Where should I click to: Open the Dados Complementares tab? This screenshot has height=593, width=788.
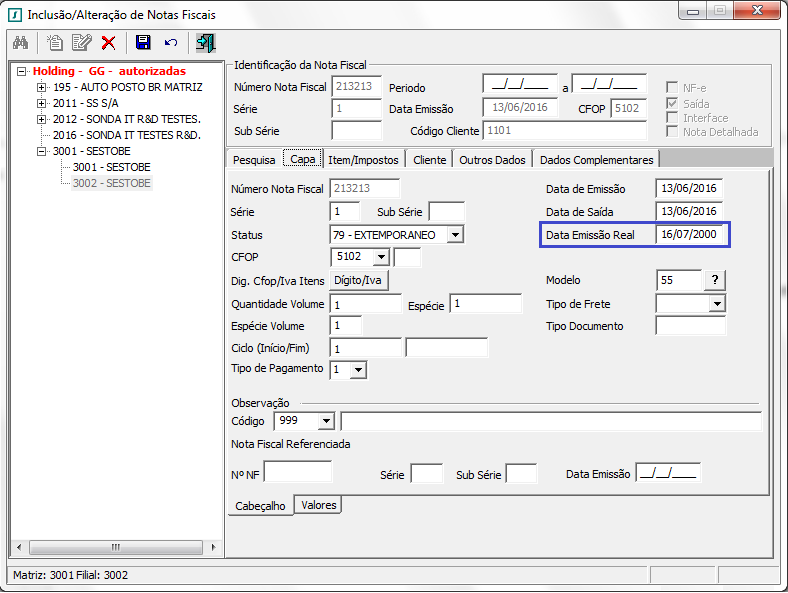(x=596, y=160)
